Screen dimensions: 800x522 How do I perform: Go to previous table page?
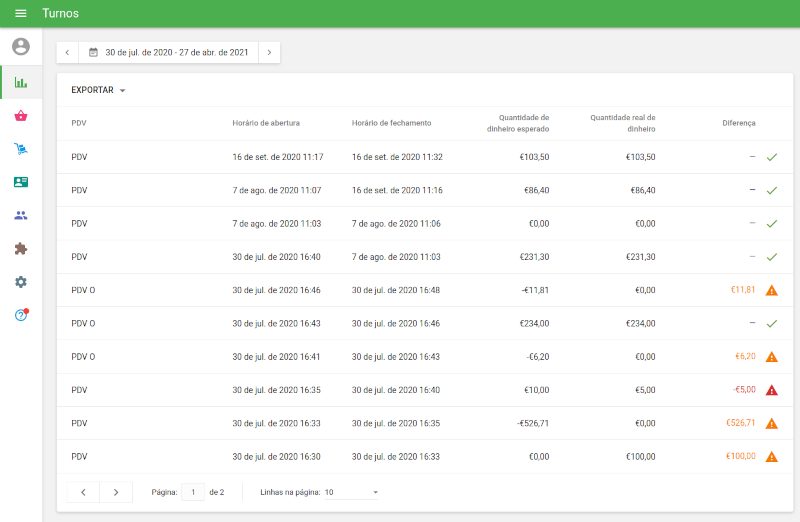(x=83, y=492)
